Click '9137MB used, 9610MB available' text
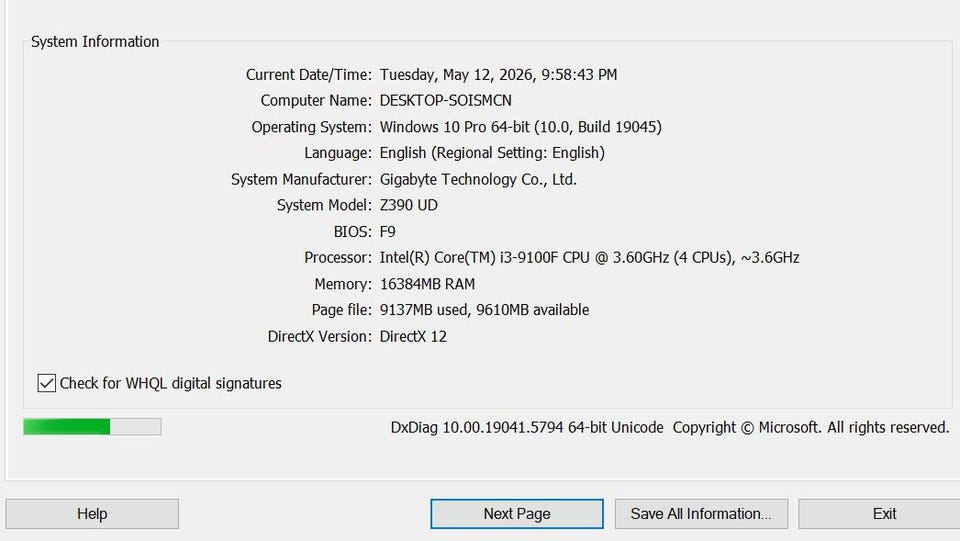The height and width of the screenshot is (541, 960). [x=484, y=310]
